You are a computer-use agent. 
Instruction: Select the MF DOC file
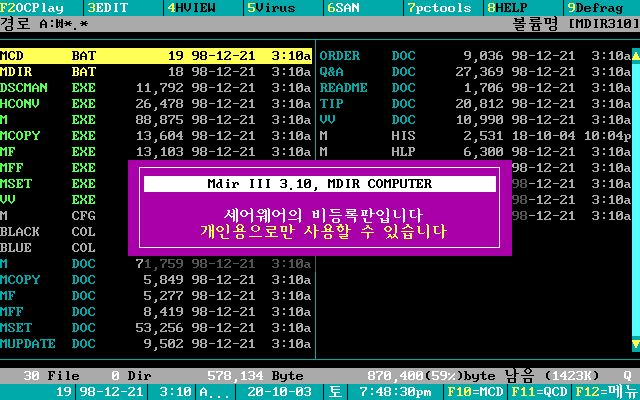156,296
